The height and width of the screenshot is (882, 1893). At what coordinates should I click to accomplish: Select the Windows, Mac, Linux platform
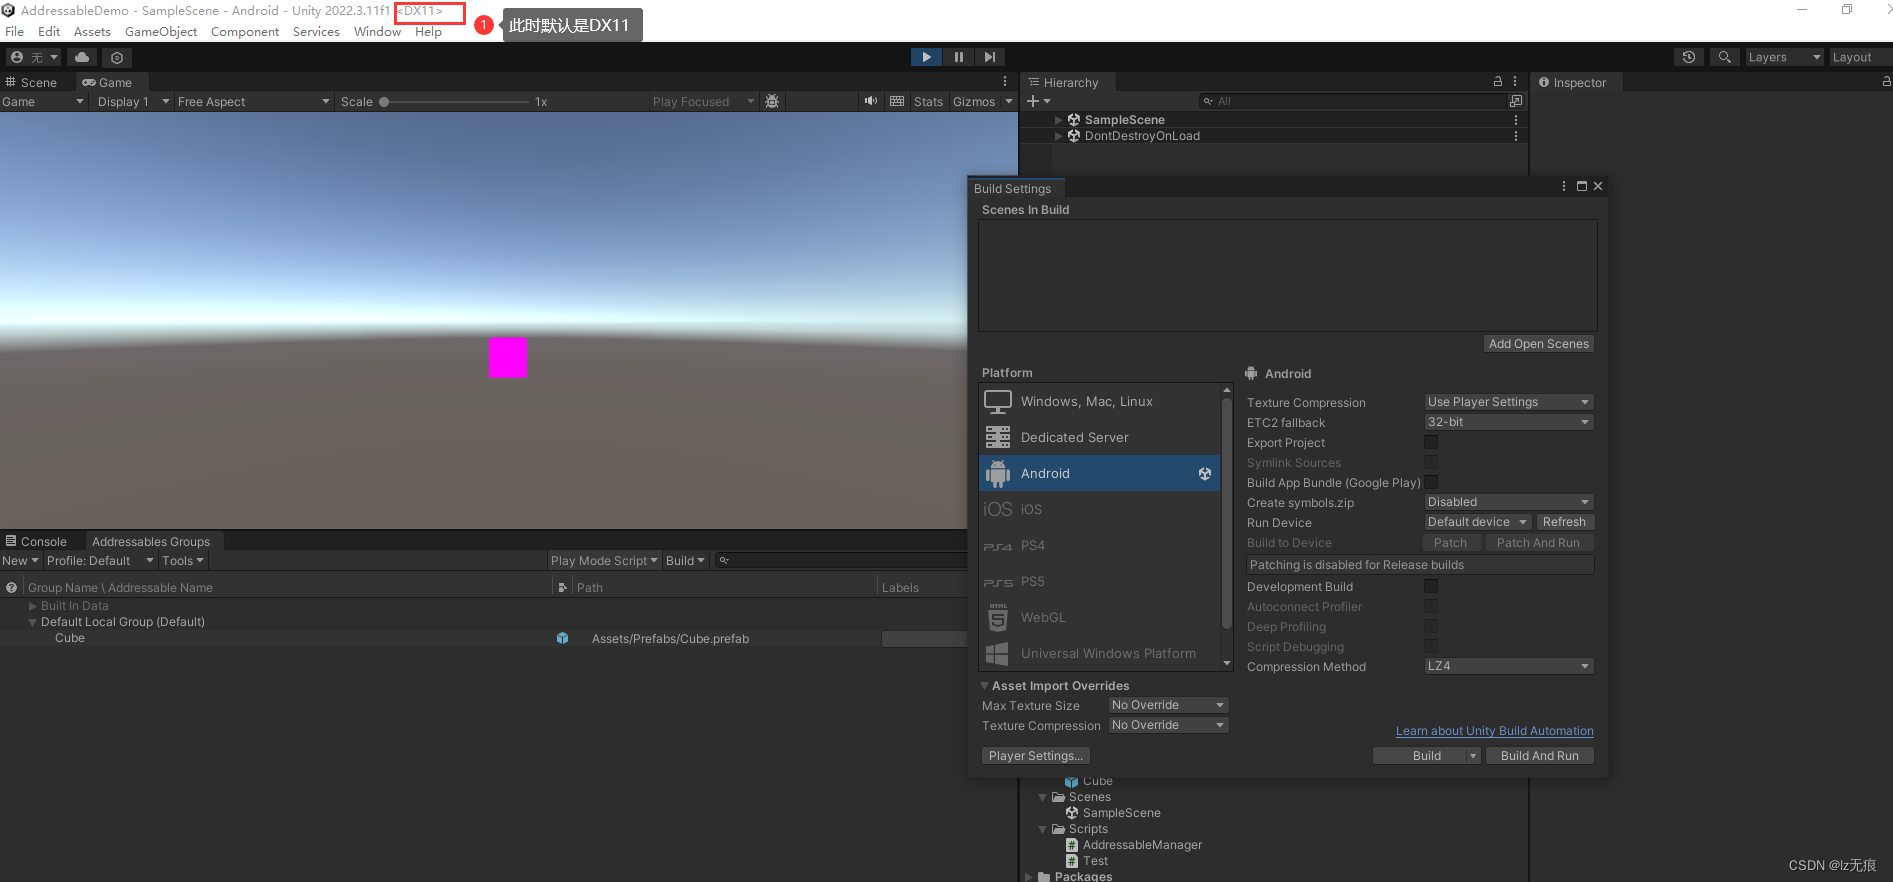click(1099, 401)
